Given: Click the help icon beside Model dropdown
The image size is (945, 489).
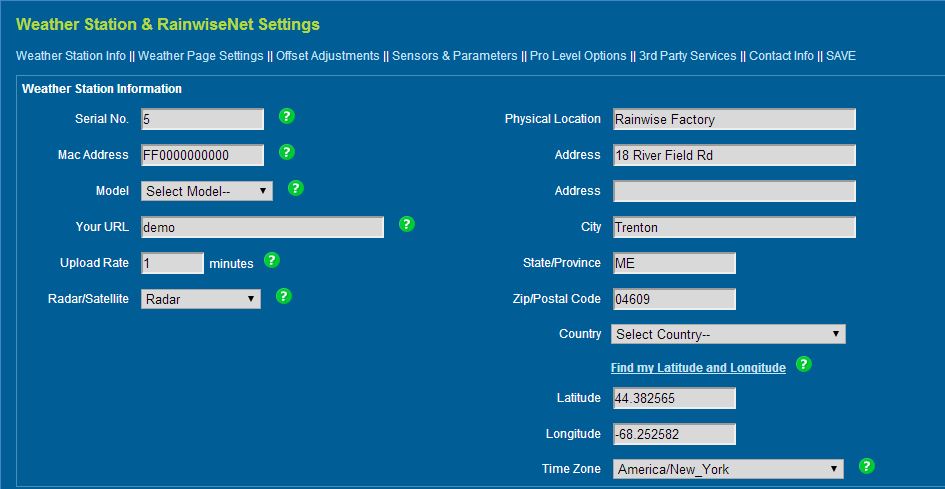Looking at the screenshot, I should (x=295, y=188).
